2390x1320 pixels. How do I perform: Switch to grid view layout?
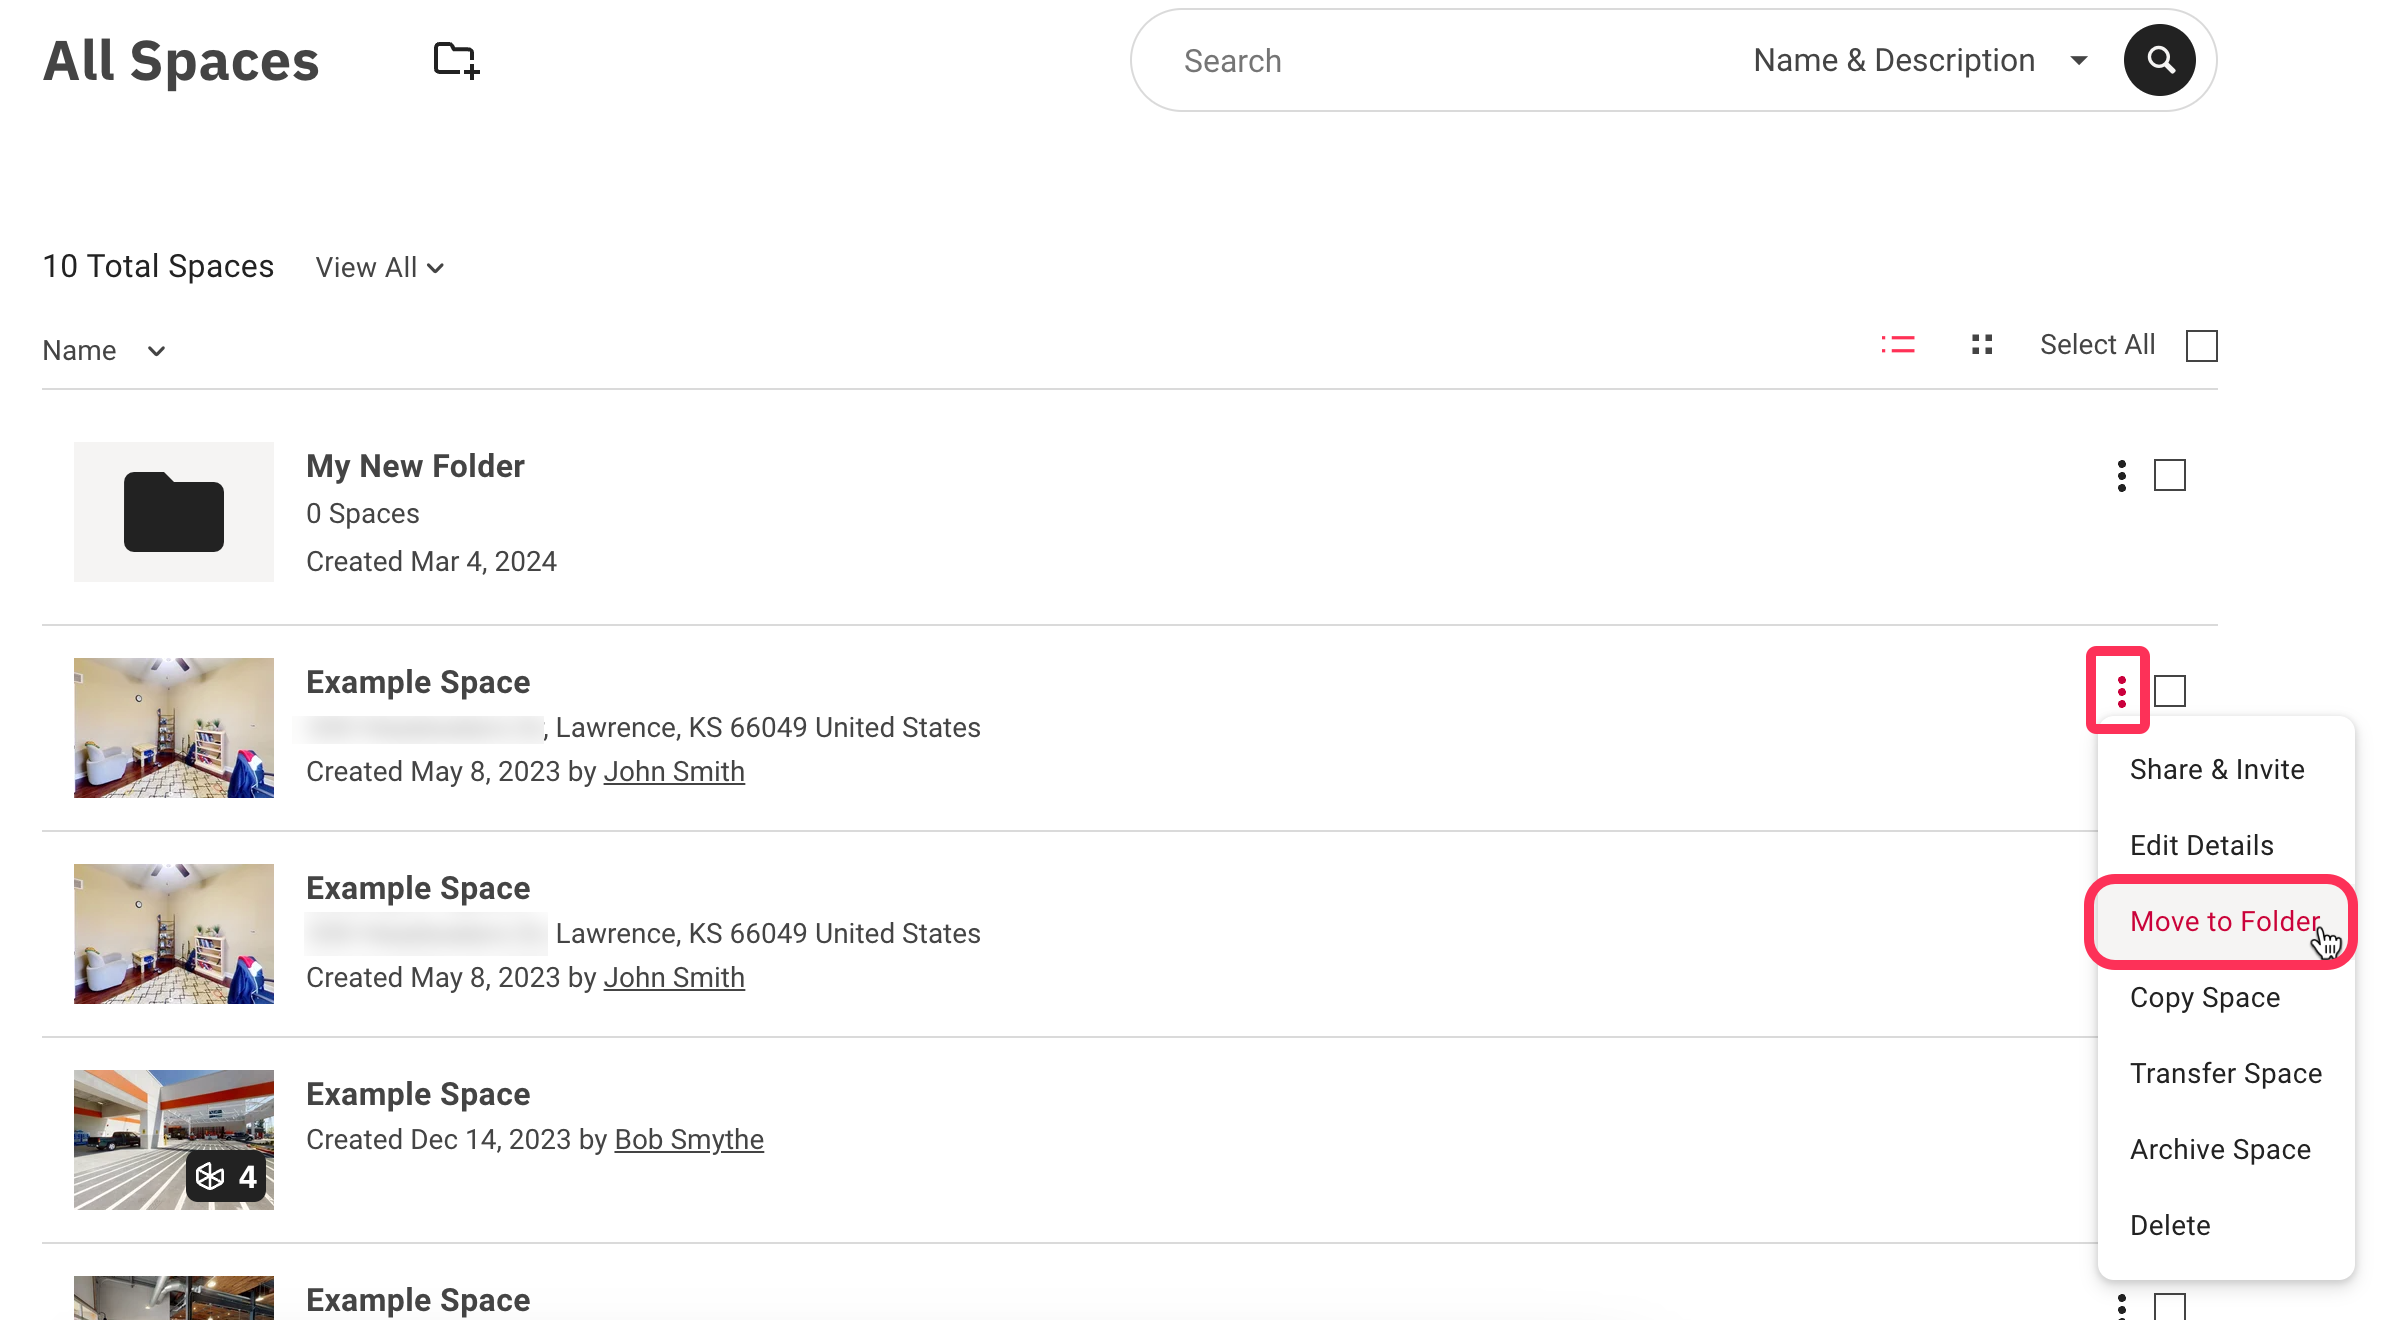[1981, 344]
